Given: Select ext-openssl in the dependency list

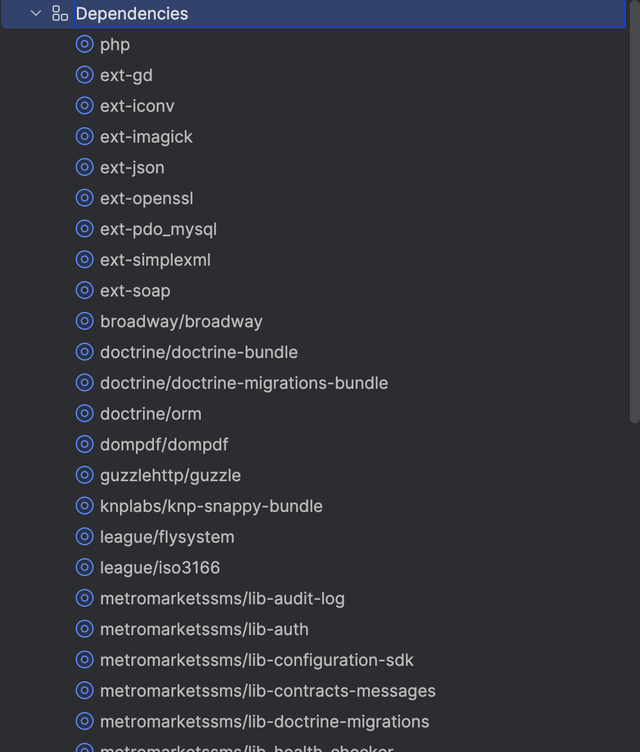Looking at the screenshot, I should [146, 198].
